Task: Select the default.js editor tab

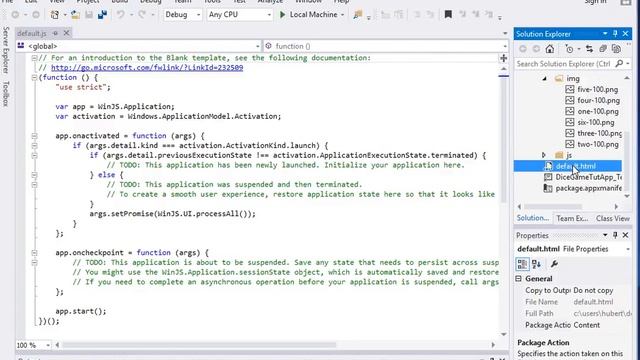Action: (32, 33)
